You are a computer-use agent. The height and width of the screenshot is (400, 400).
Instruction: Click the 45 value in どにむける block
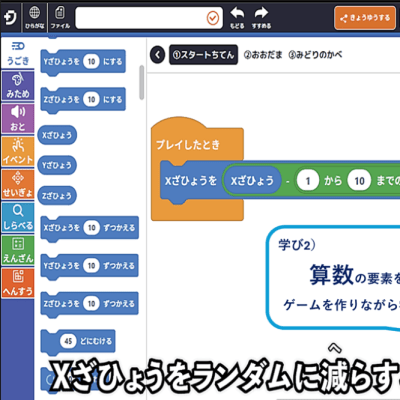(x=68, y=341)
